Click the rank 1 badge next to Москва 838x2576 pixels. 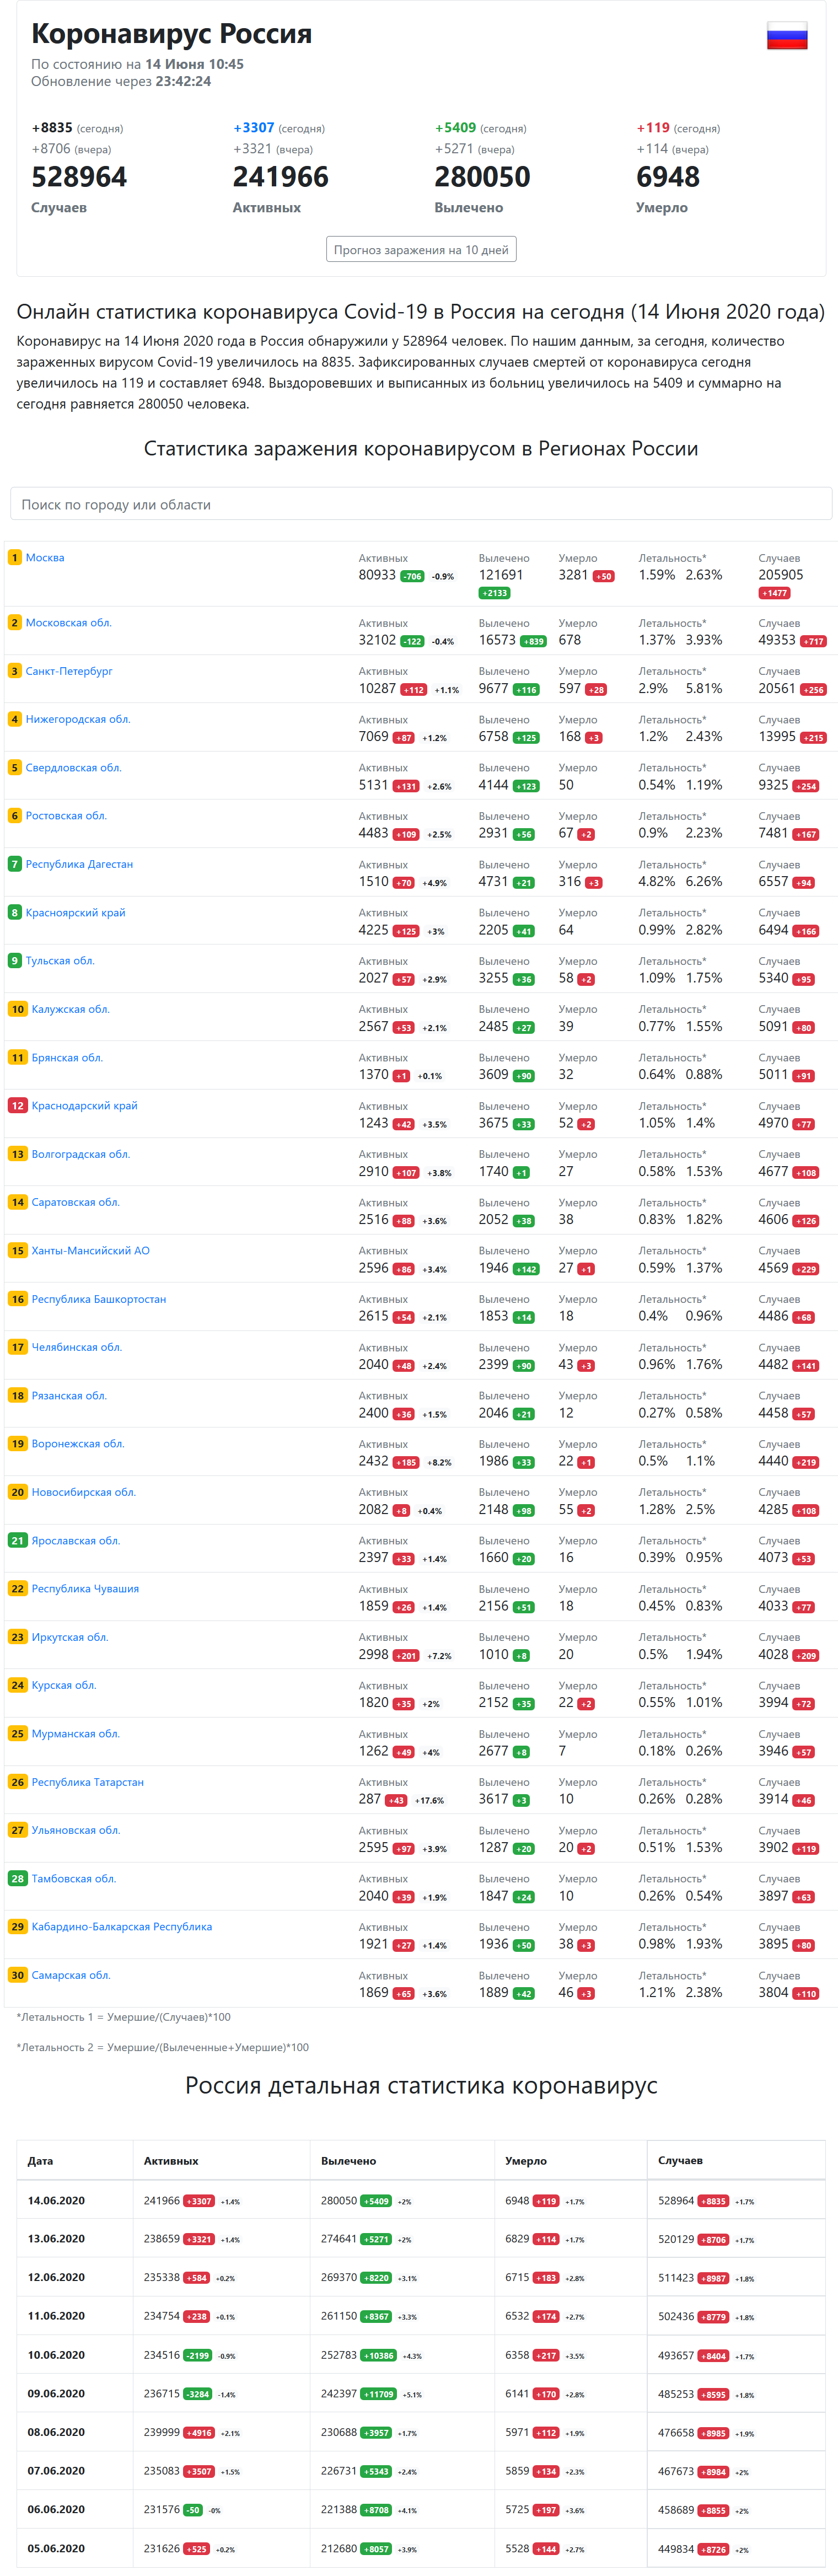point(15,558)
